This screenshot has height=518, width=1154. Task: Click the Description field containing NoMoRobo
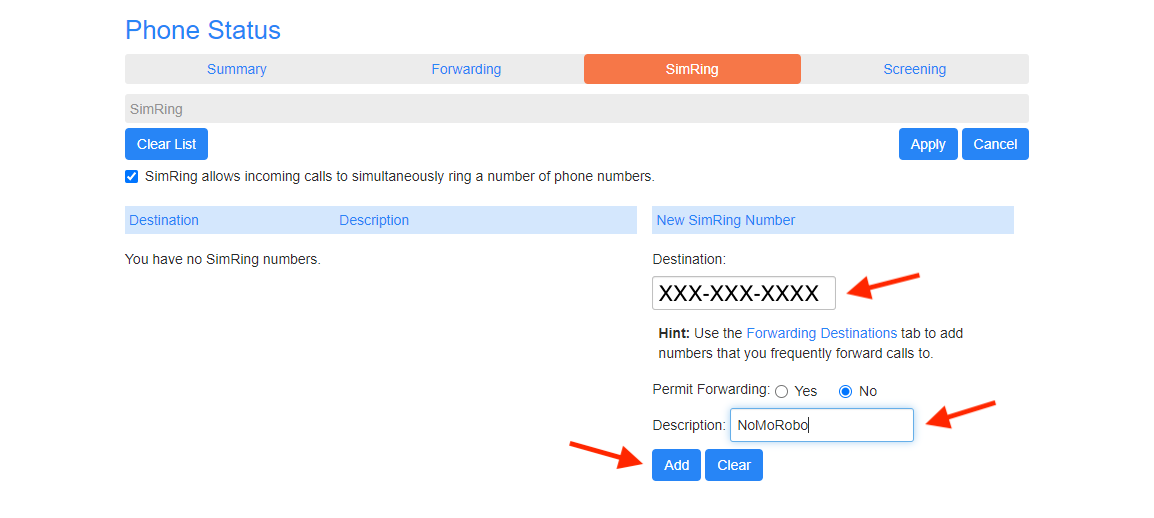coord(821,425)
